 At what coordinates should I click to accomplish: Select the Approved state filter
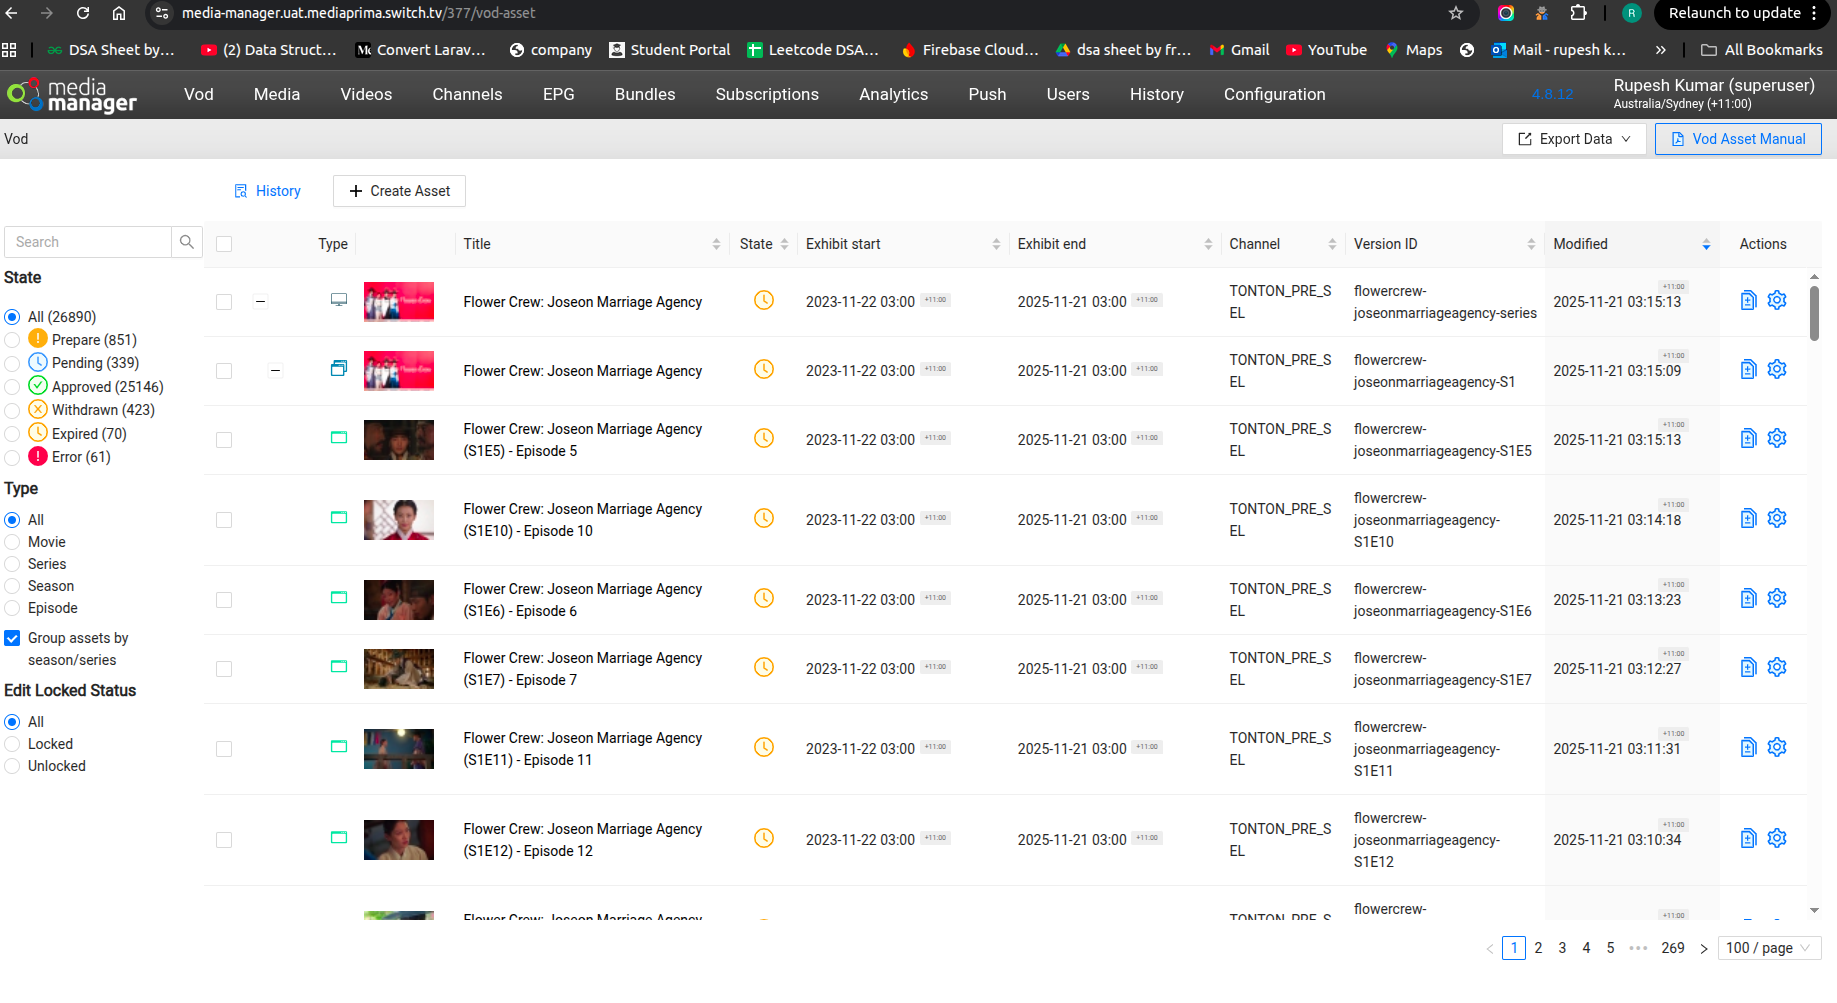[x=13, y=387]
